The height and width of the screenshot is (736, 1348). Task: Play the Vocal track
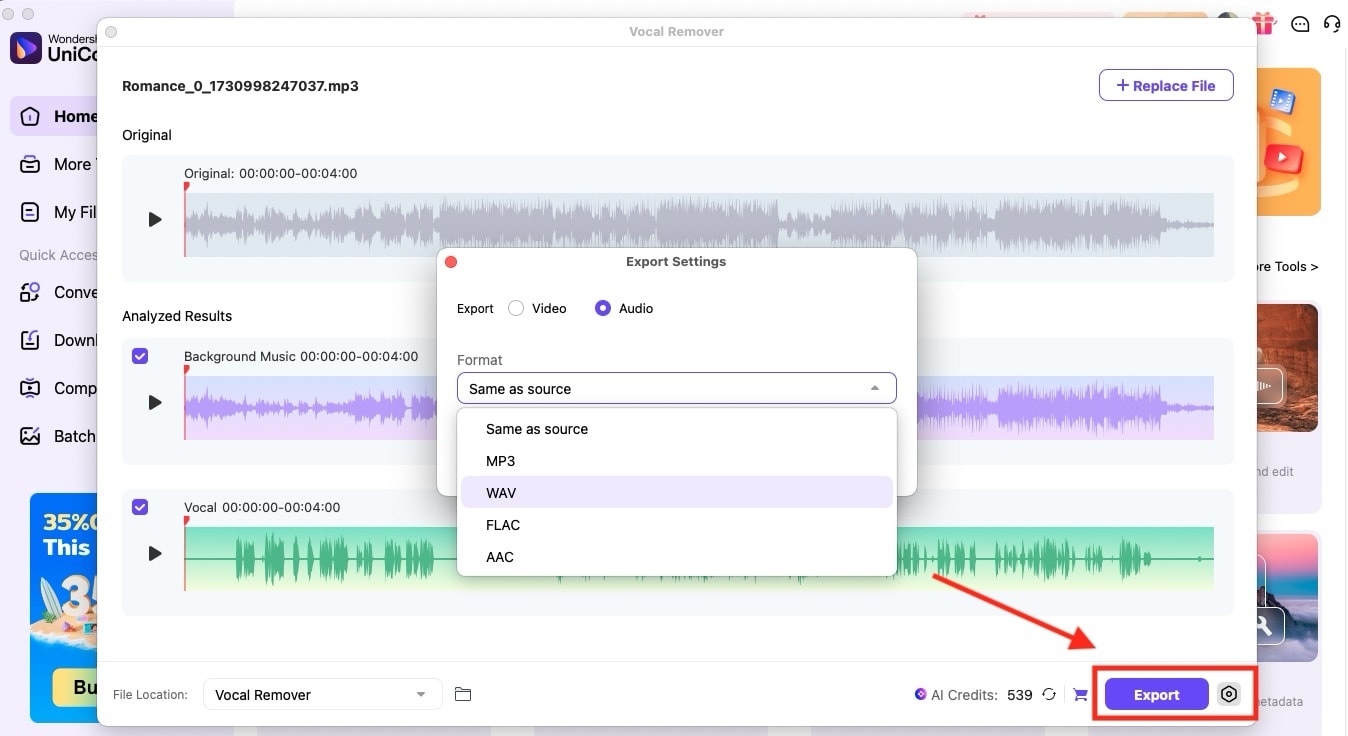155,553
